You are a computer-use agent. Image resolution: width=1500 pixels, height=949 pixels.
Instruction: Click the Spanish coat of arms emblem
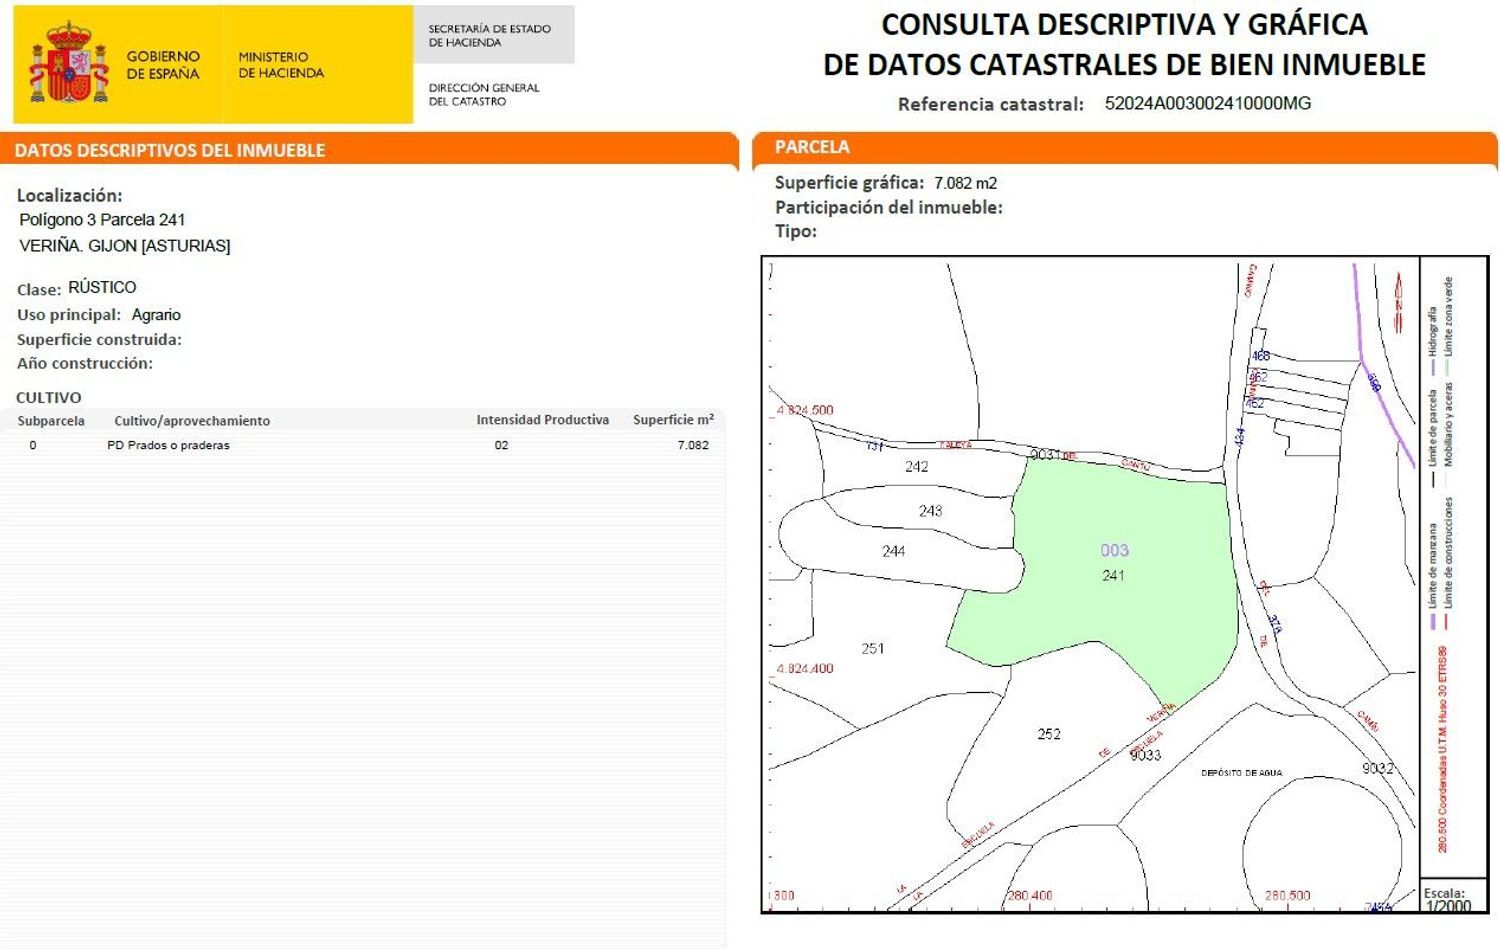point(68,65)
